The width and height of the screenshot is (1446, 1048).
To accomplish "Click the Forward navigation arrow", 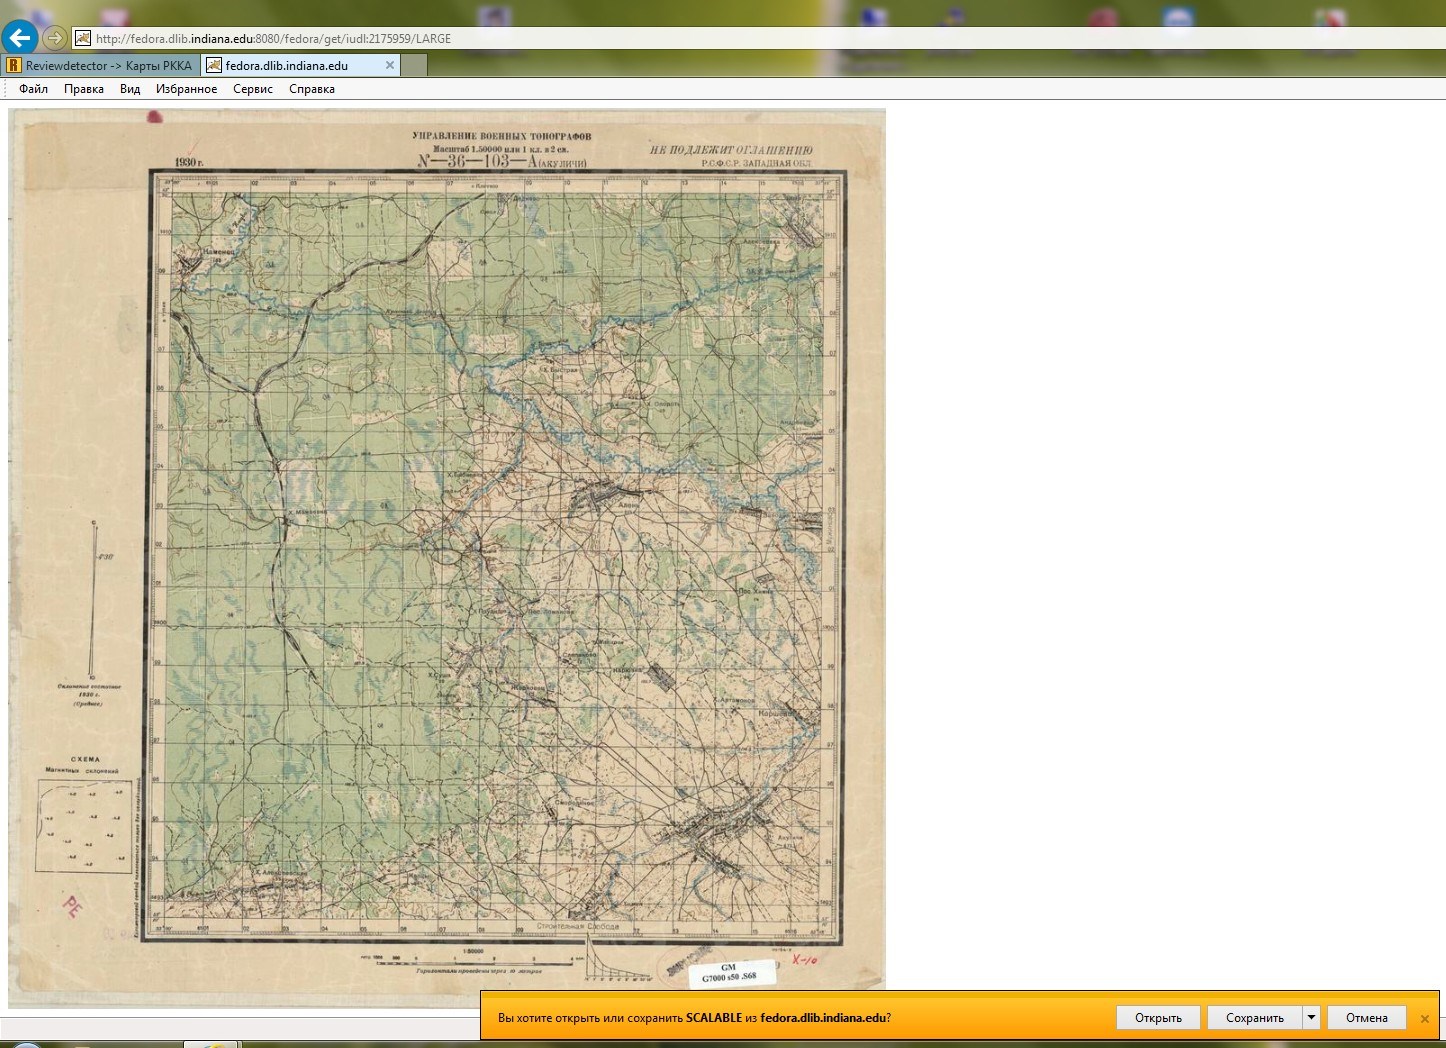I will (55, 38).
